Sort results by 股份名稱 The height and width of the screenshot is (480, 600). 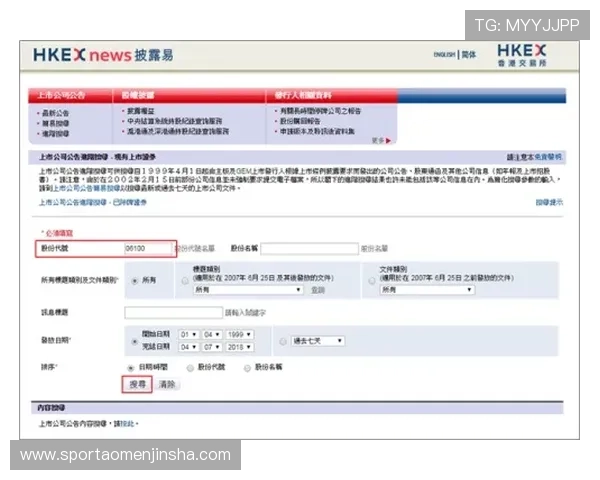click(248, 368)
